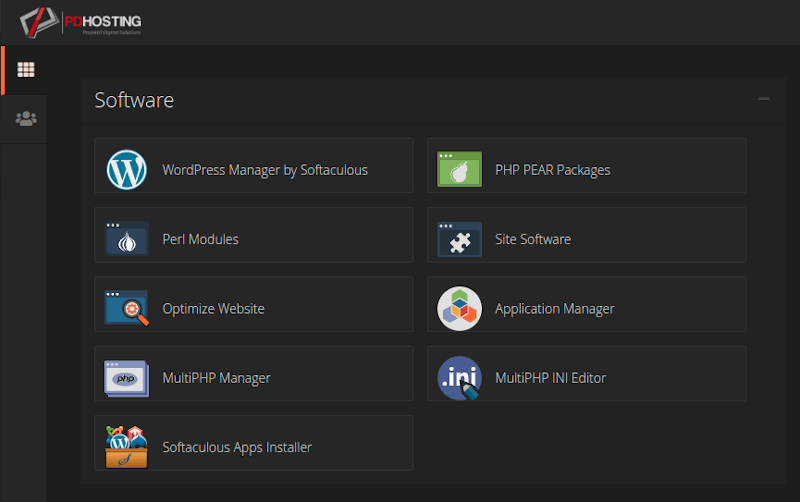Open PHP PEAR Packages link
Image resolution: width=800 pixels, height=502 pixels.
(x=553, y=170)
